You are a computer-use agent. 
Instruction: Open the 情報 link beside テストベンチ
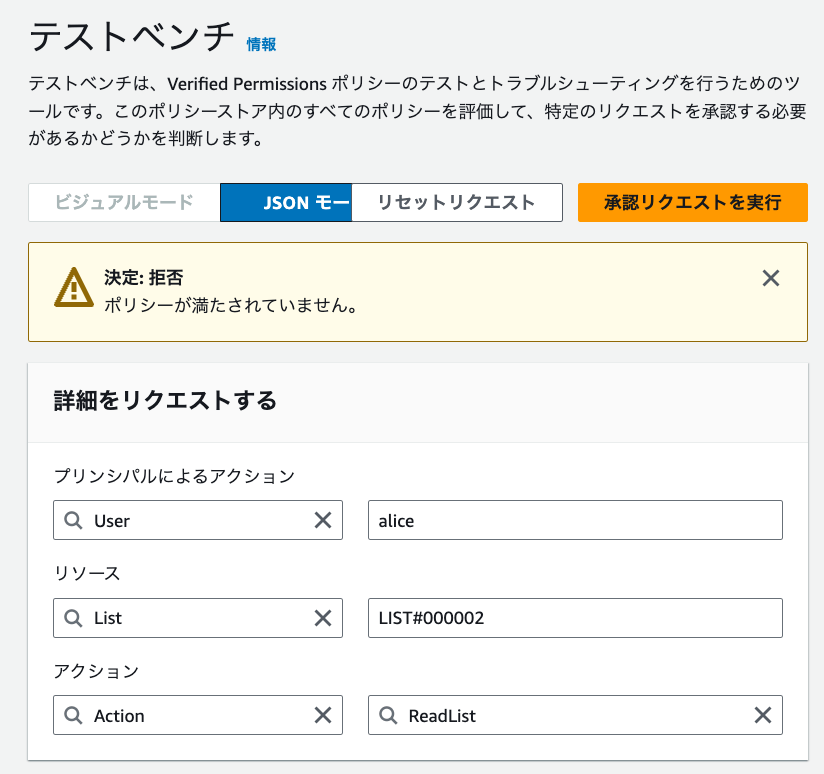(x=261, y=44)
